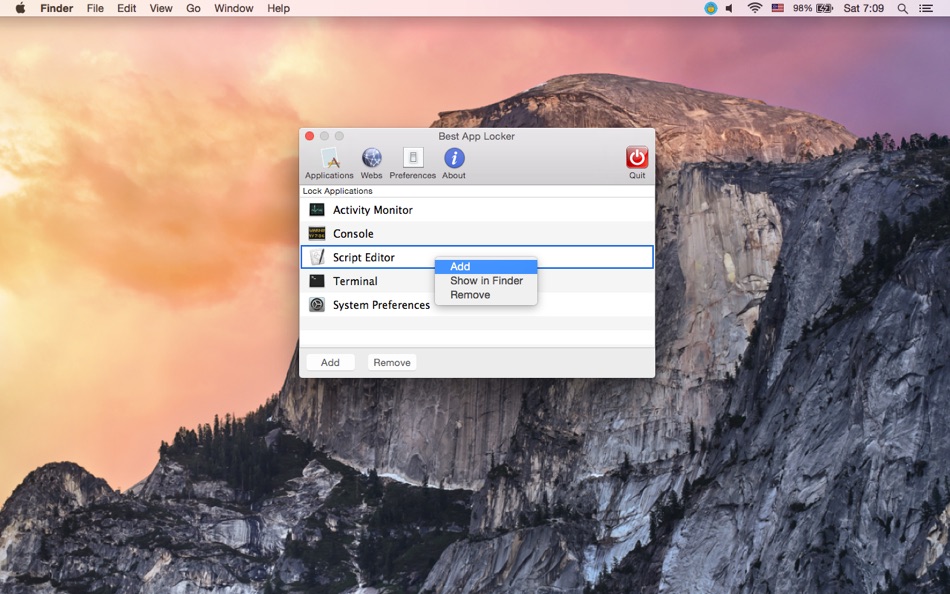Click the red Quit power icon
950x594 pixels.
click(637, 158)
